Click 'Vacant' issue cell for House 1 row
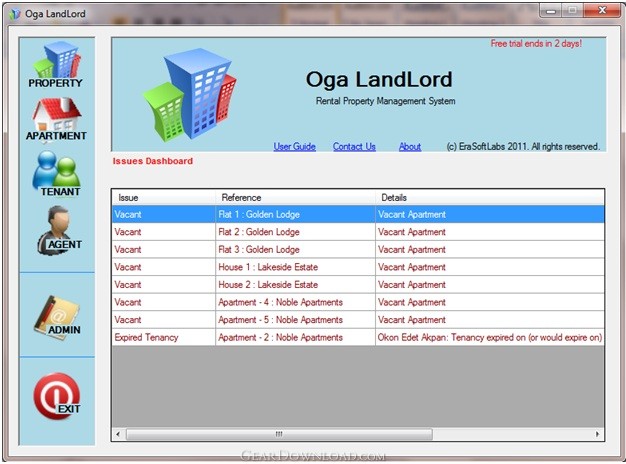Viewport: 626px width, 464px height. coord(164,267)
